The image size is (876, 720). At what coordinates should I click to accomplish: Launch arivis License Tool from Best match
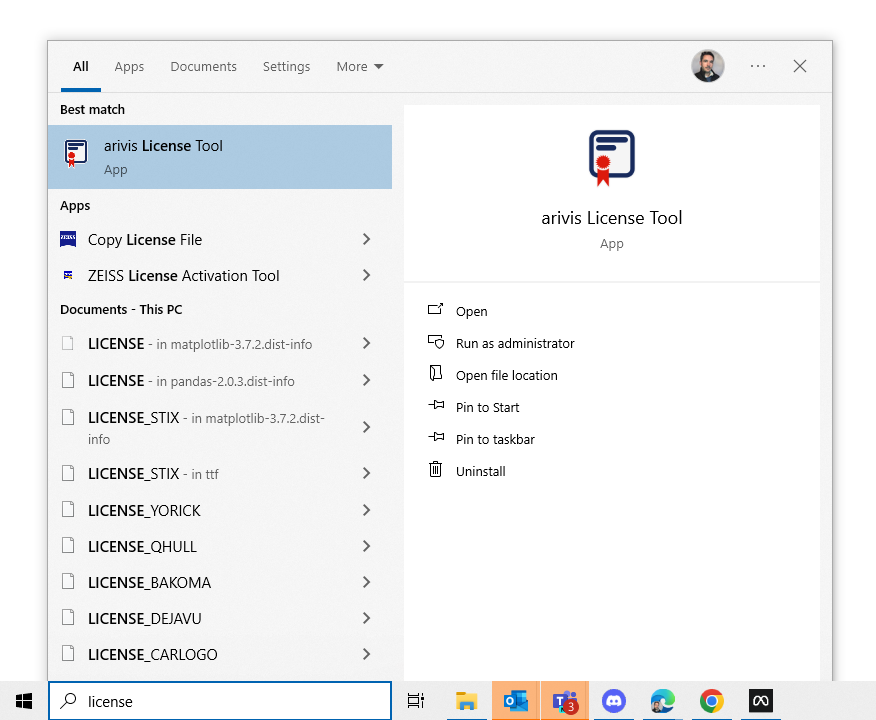163,145
